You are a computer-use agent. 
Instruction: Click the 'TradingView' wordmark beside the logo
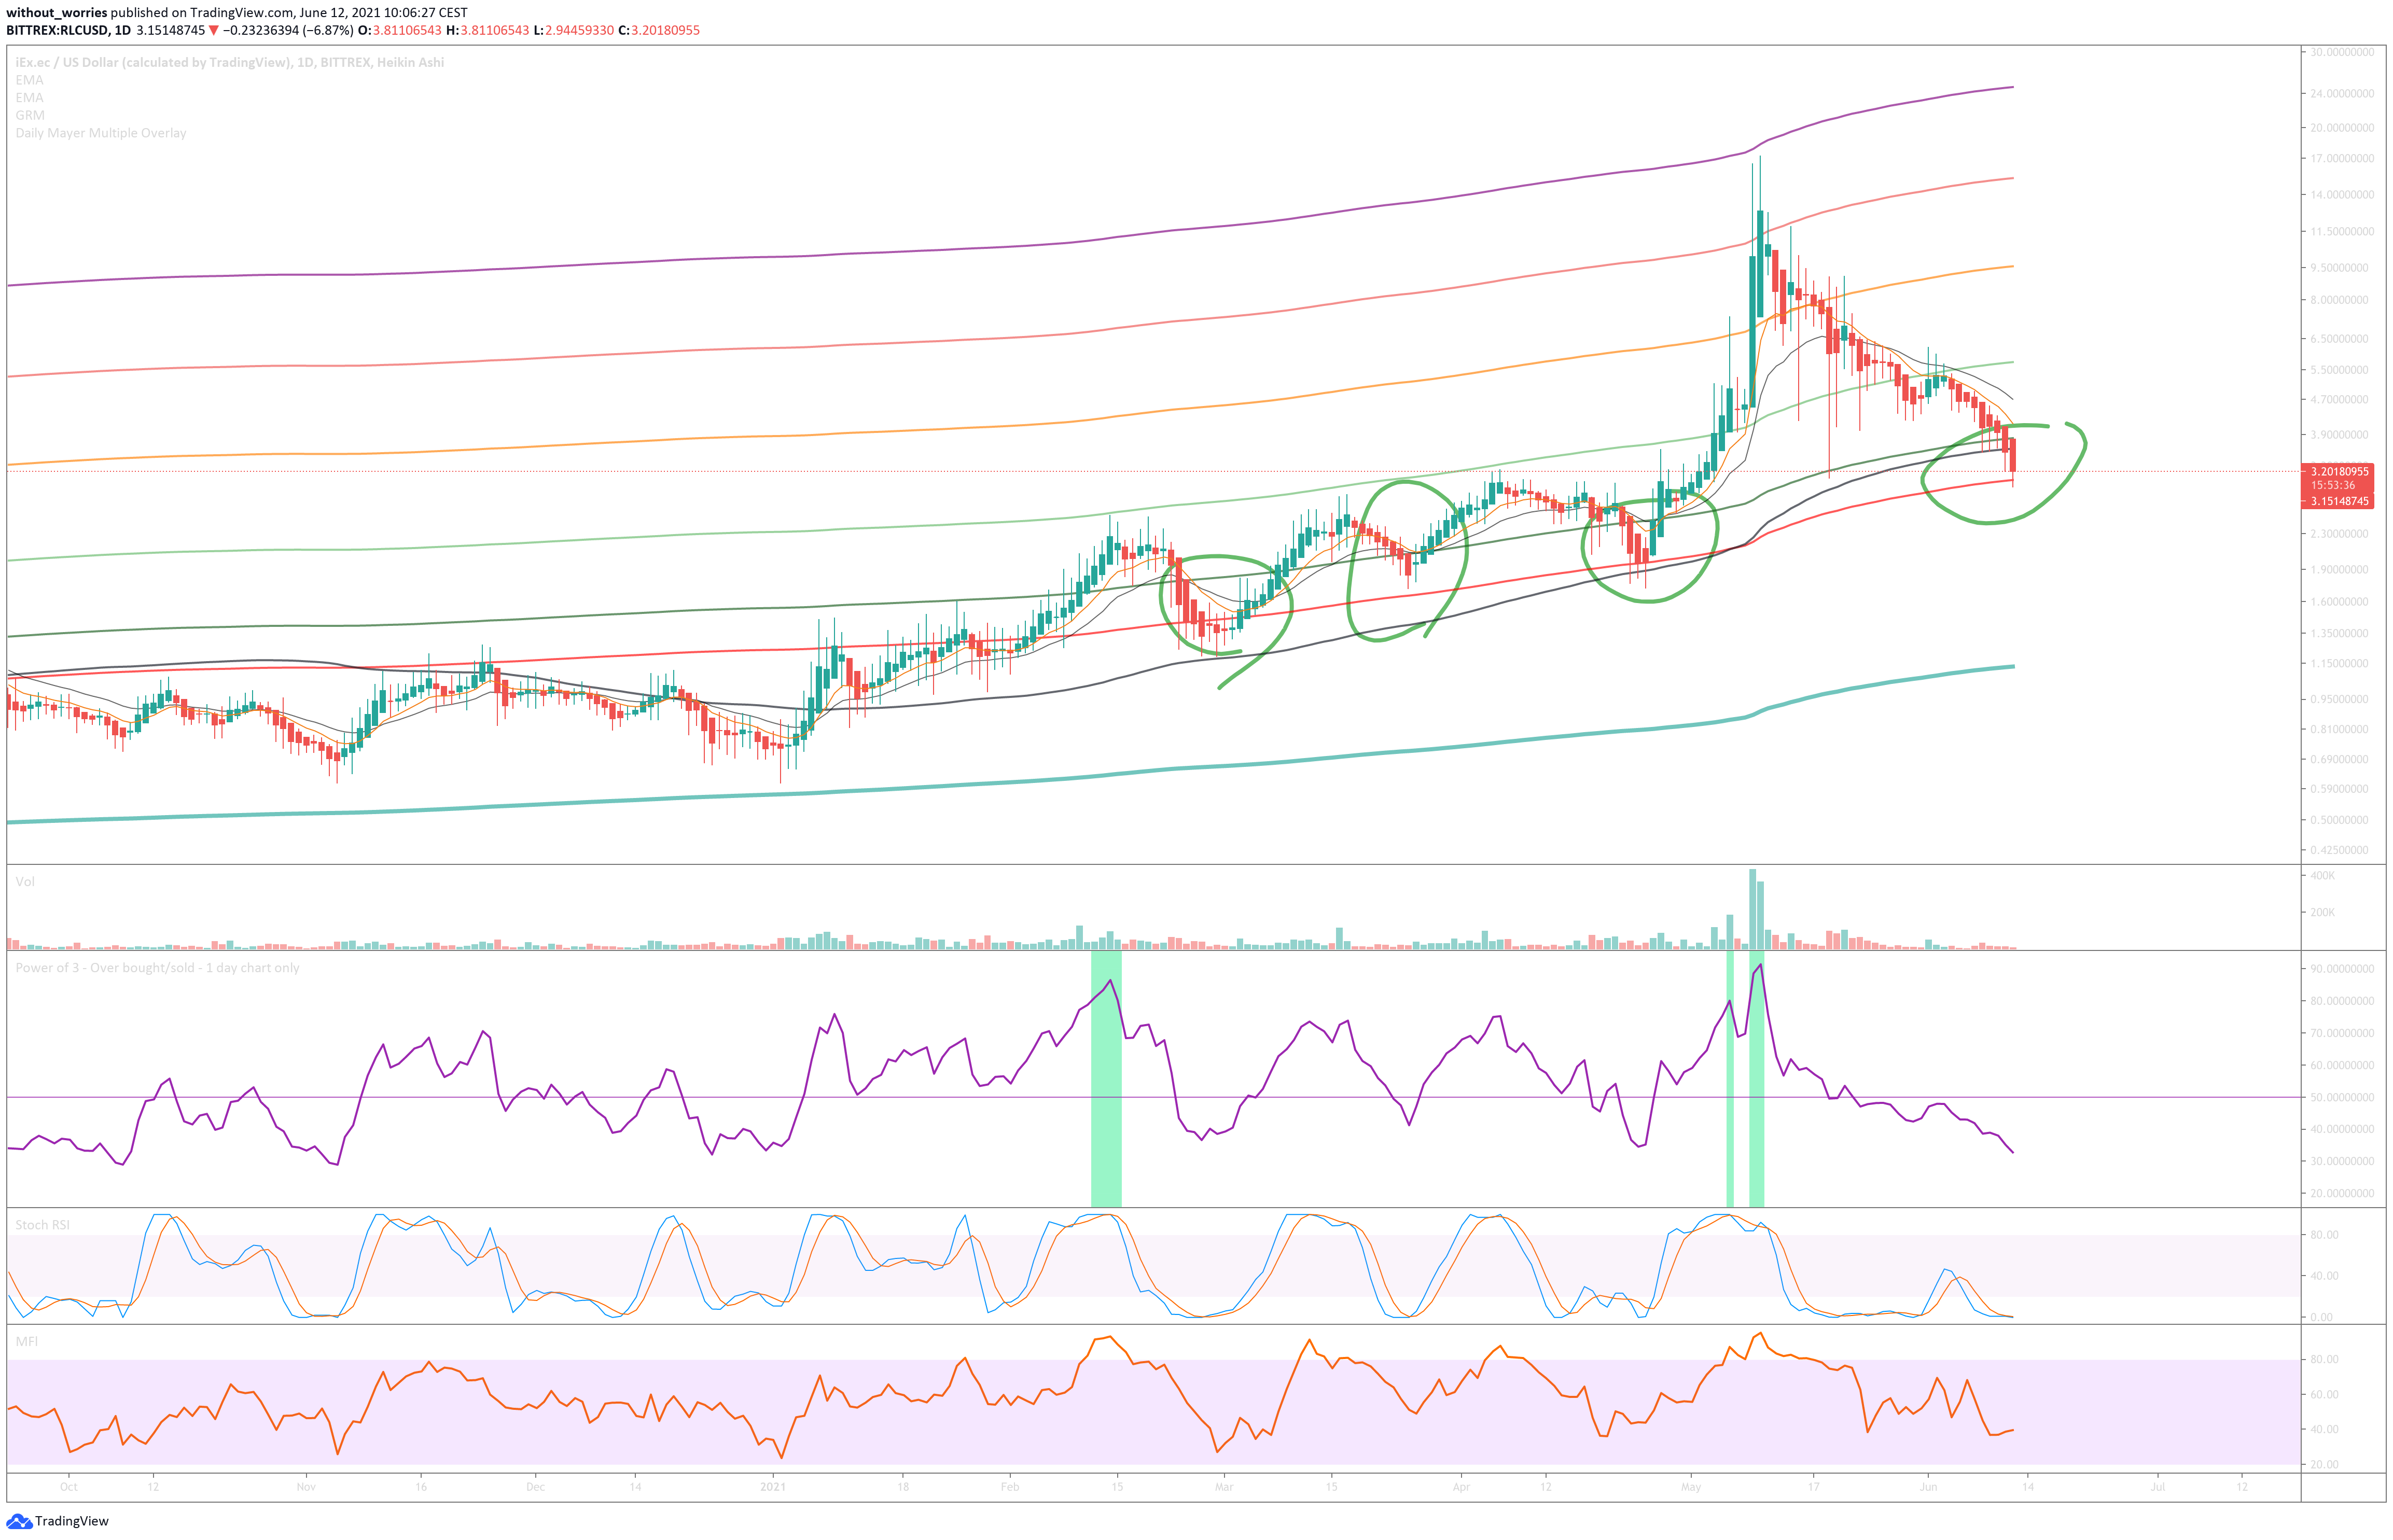point(72,1521)
